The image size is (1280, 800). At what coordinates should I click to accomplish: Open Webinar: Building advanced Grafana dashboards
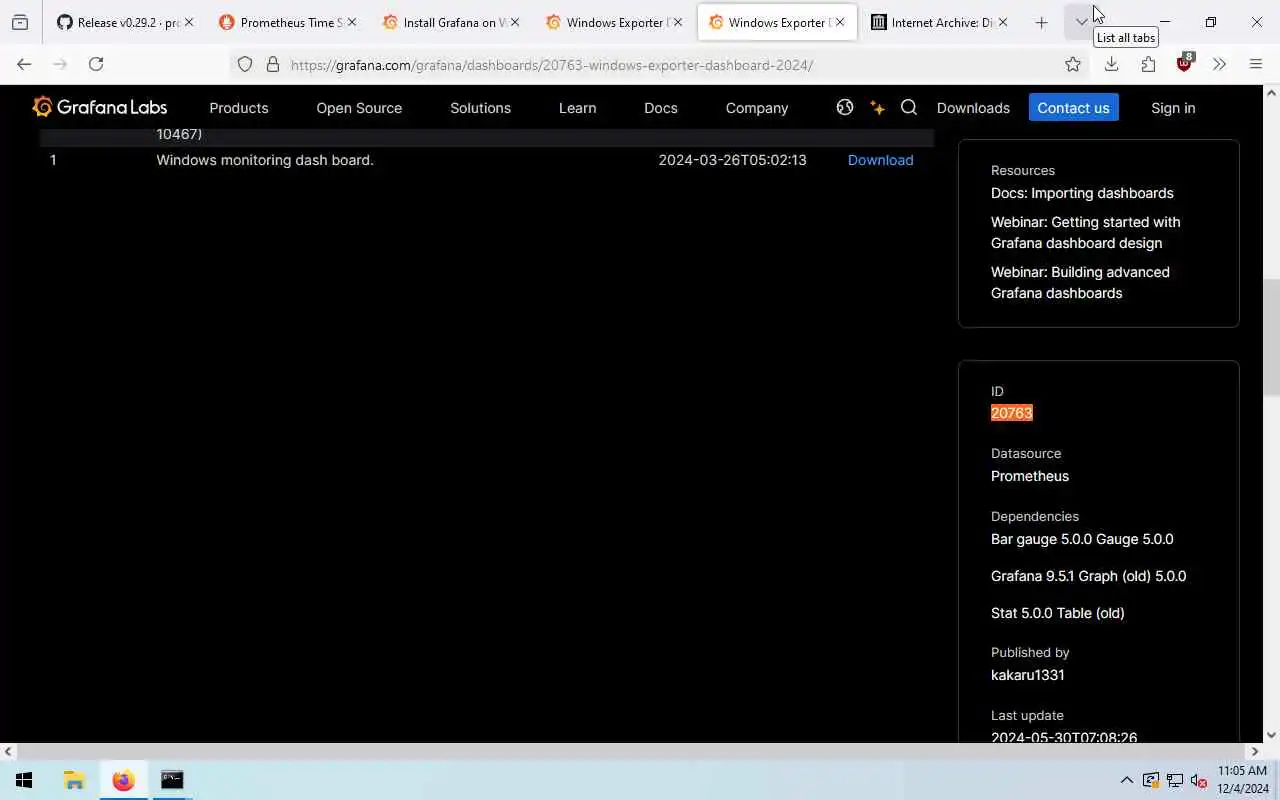coord(1080,282)
